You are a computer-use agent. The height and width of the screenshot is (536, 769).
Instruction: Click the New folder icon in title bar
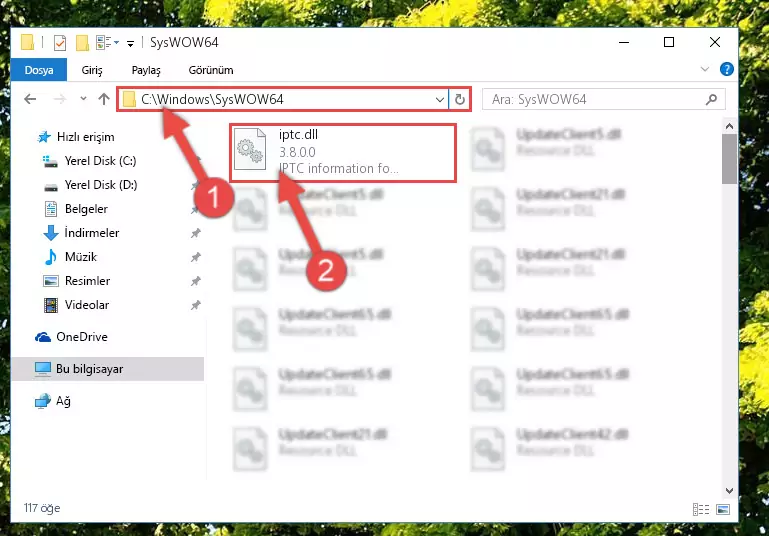pos(82,43)
